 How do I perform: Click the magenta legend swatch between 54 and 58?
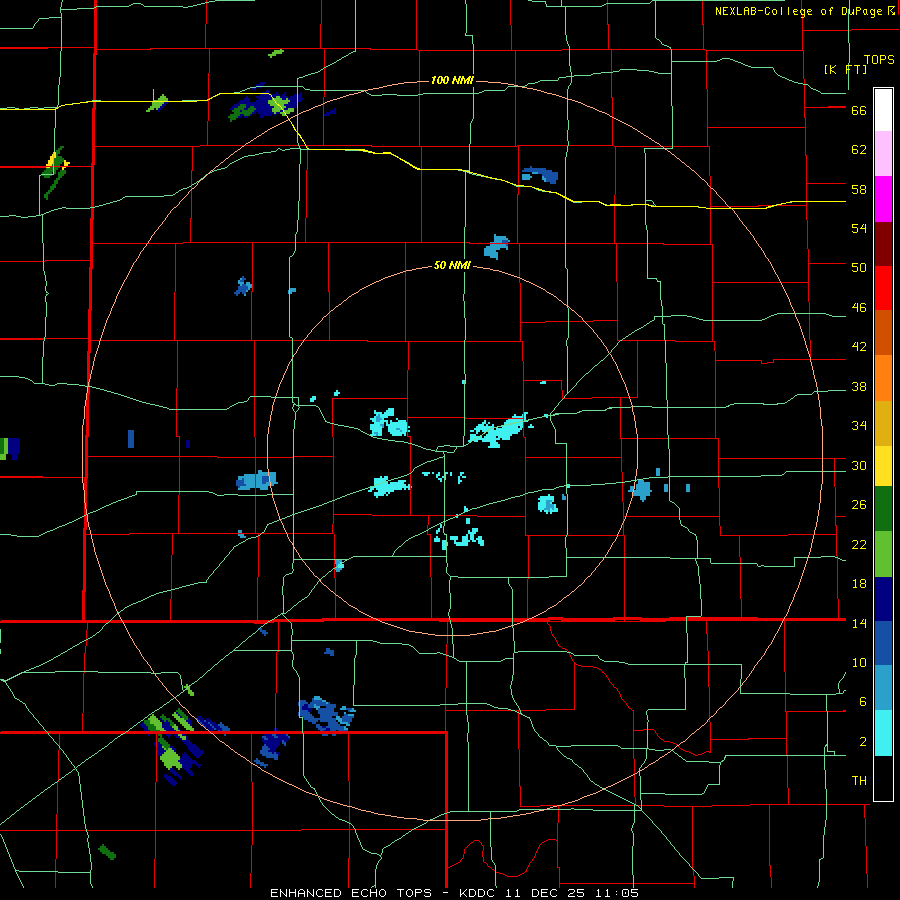(883, 199)
